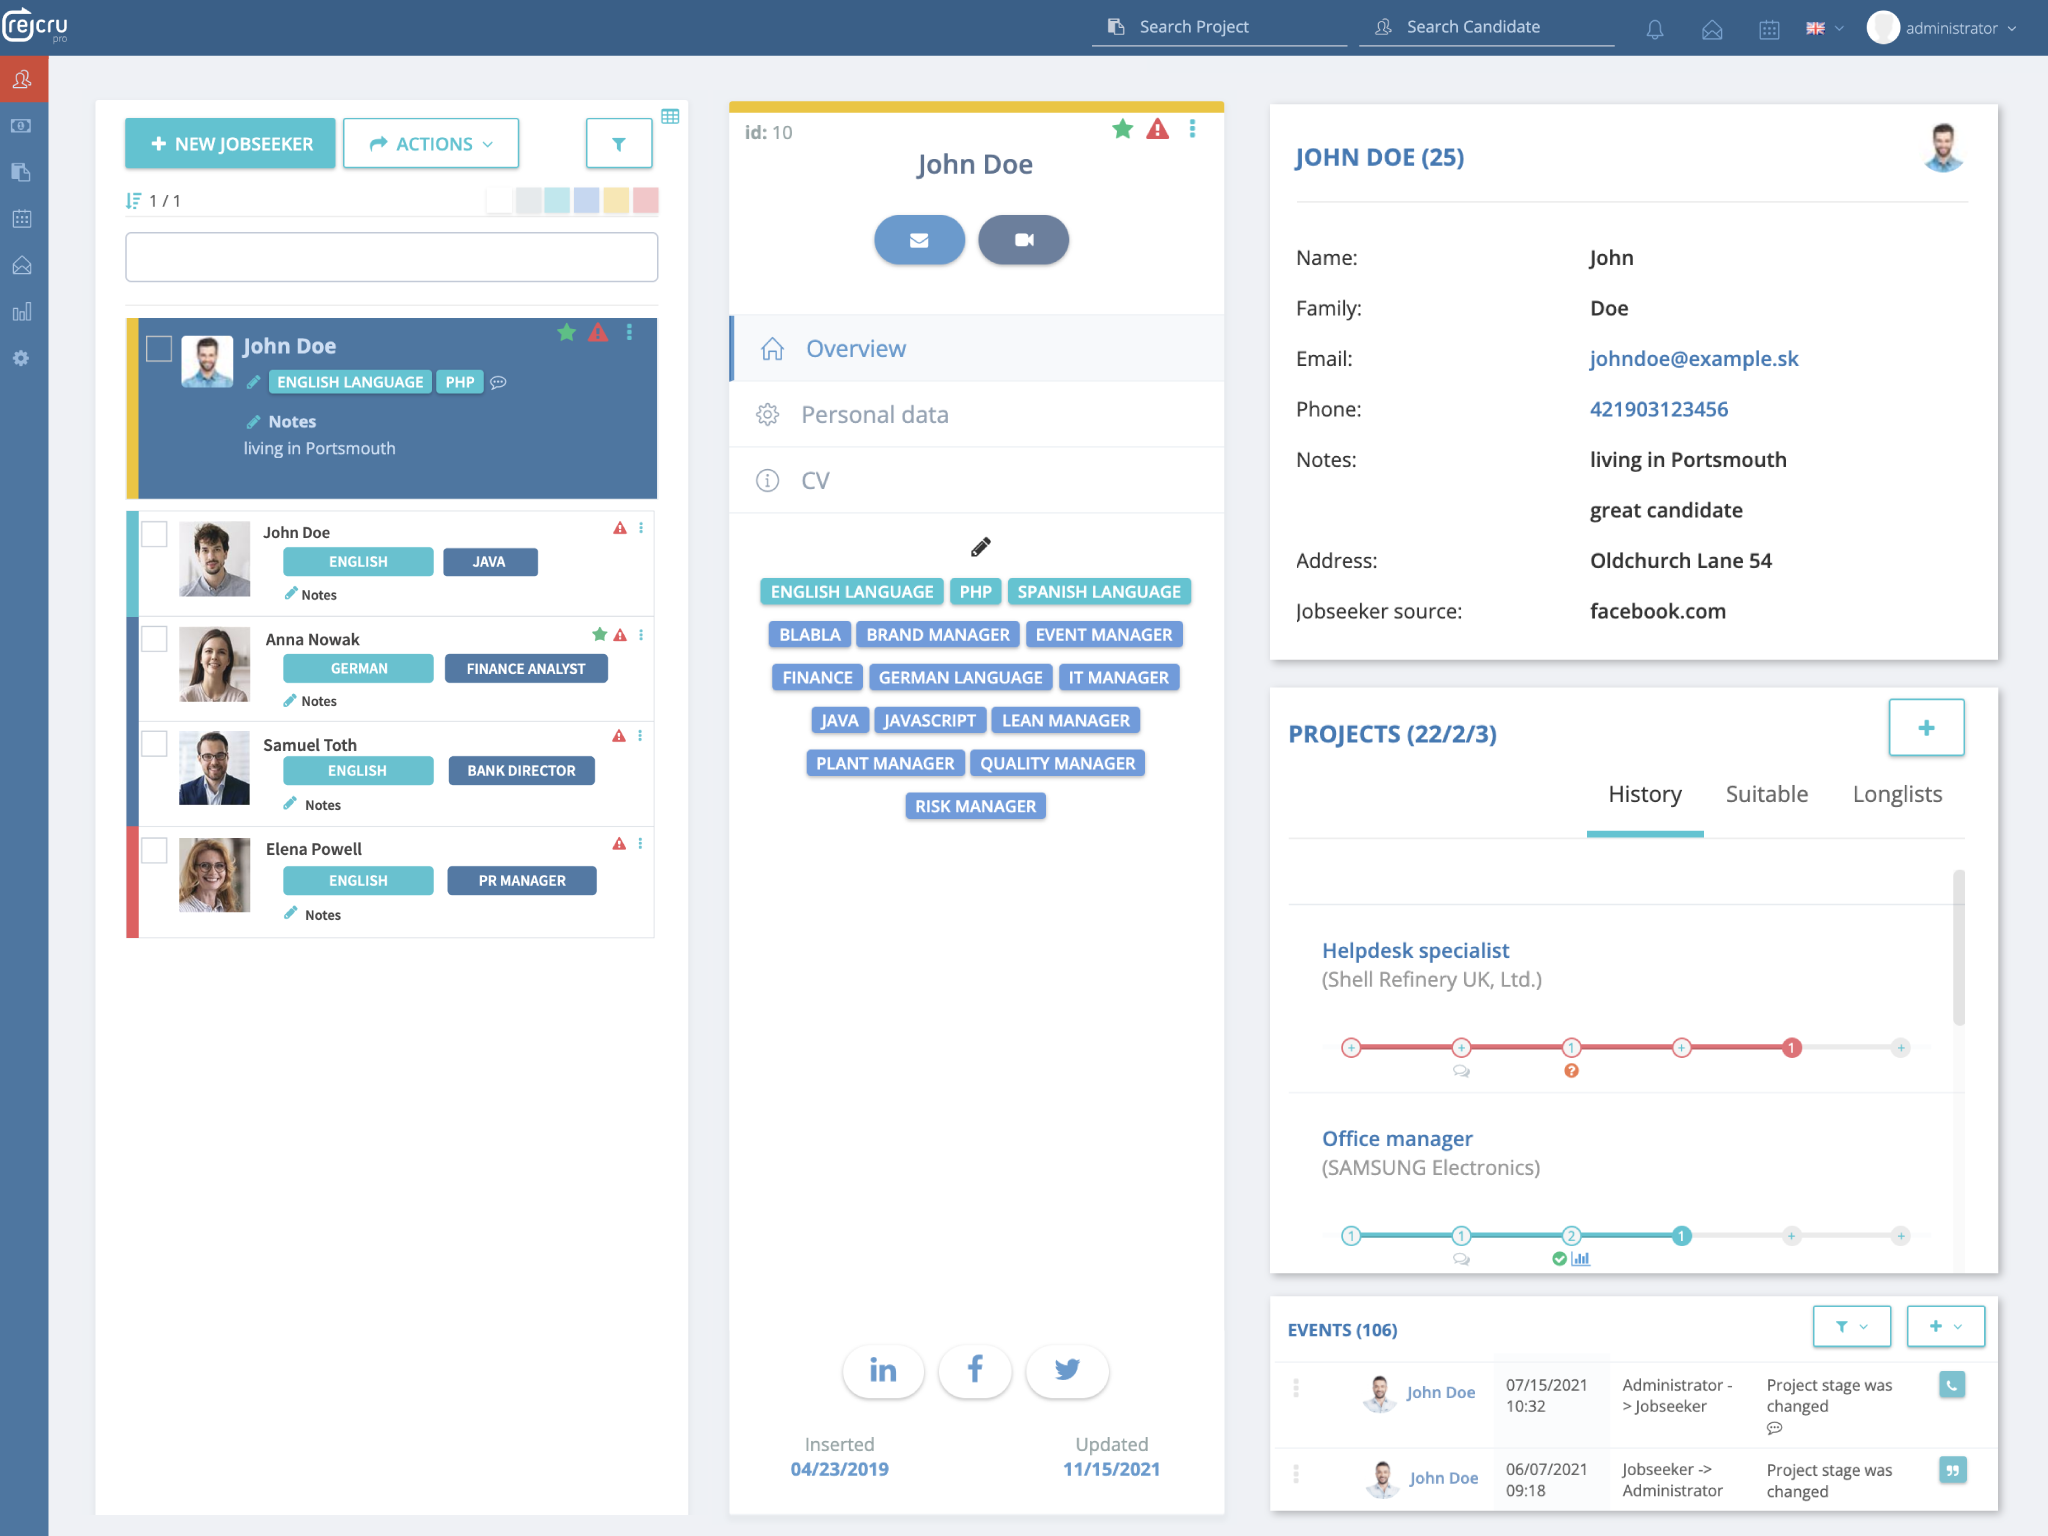
Task: Open statistics chart icon in sidebar
Action: tap(22, 312)
